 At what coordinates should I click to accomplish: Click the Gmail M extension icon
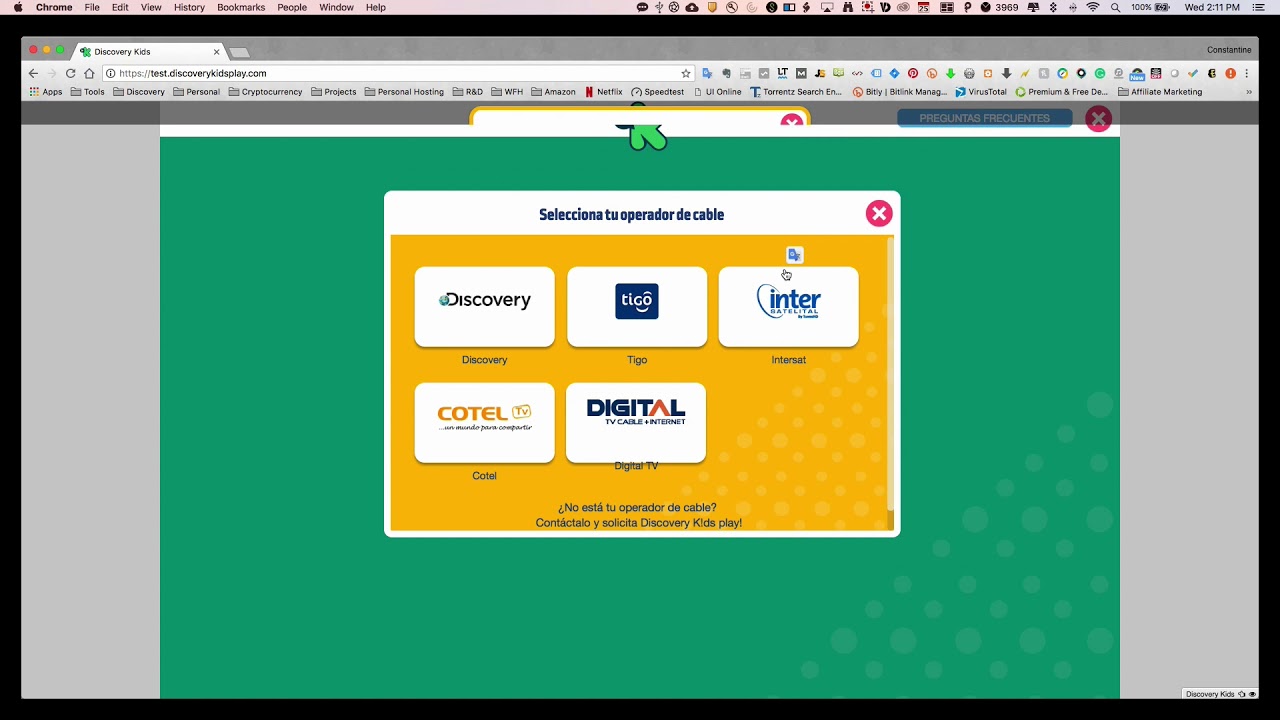coord(801,73)
